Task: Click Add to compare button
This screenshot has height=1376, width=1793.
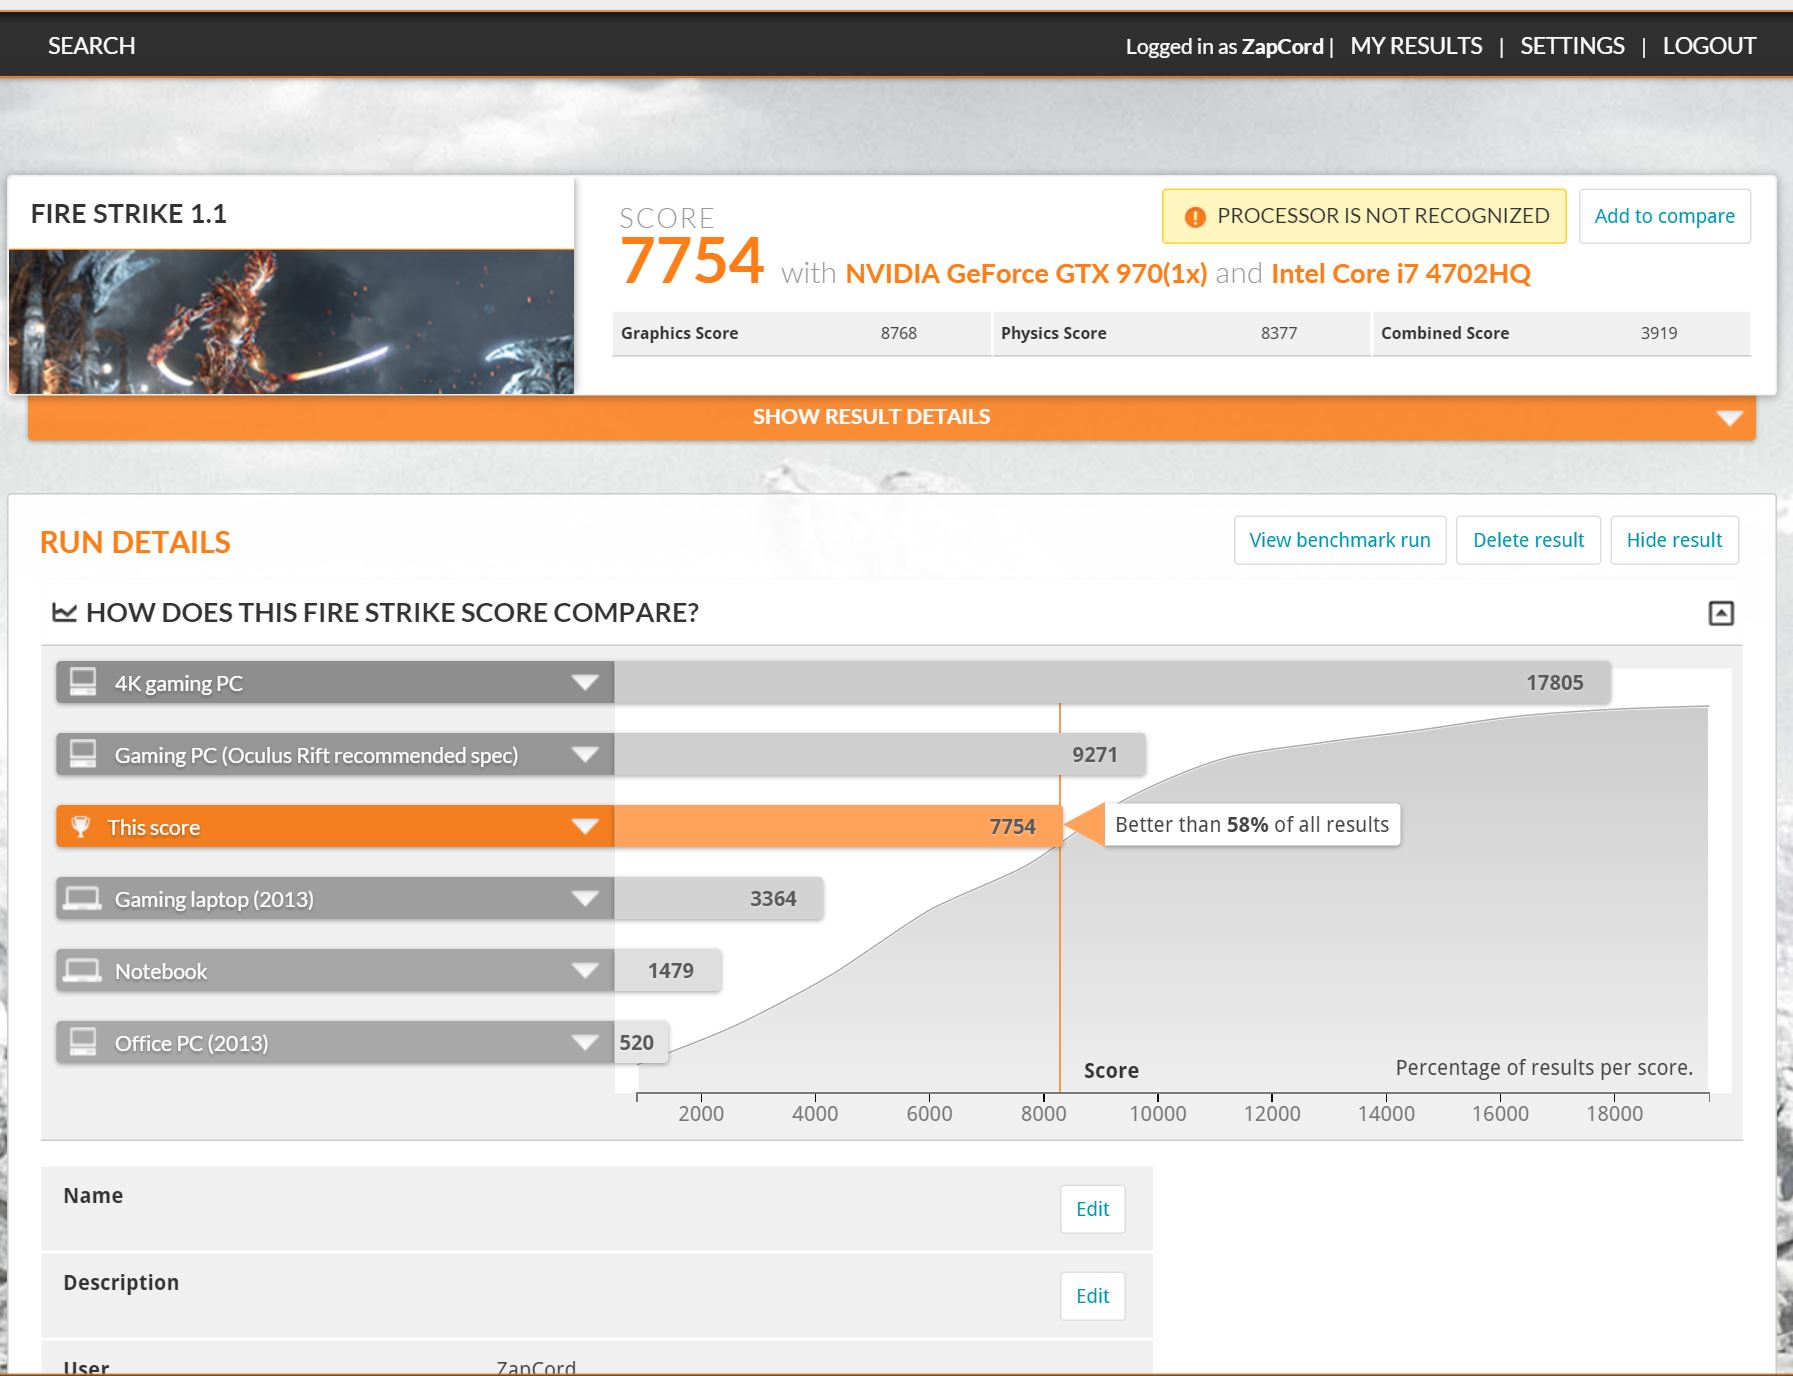Action: pos(1664,216)
